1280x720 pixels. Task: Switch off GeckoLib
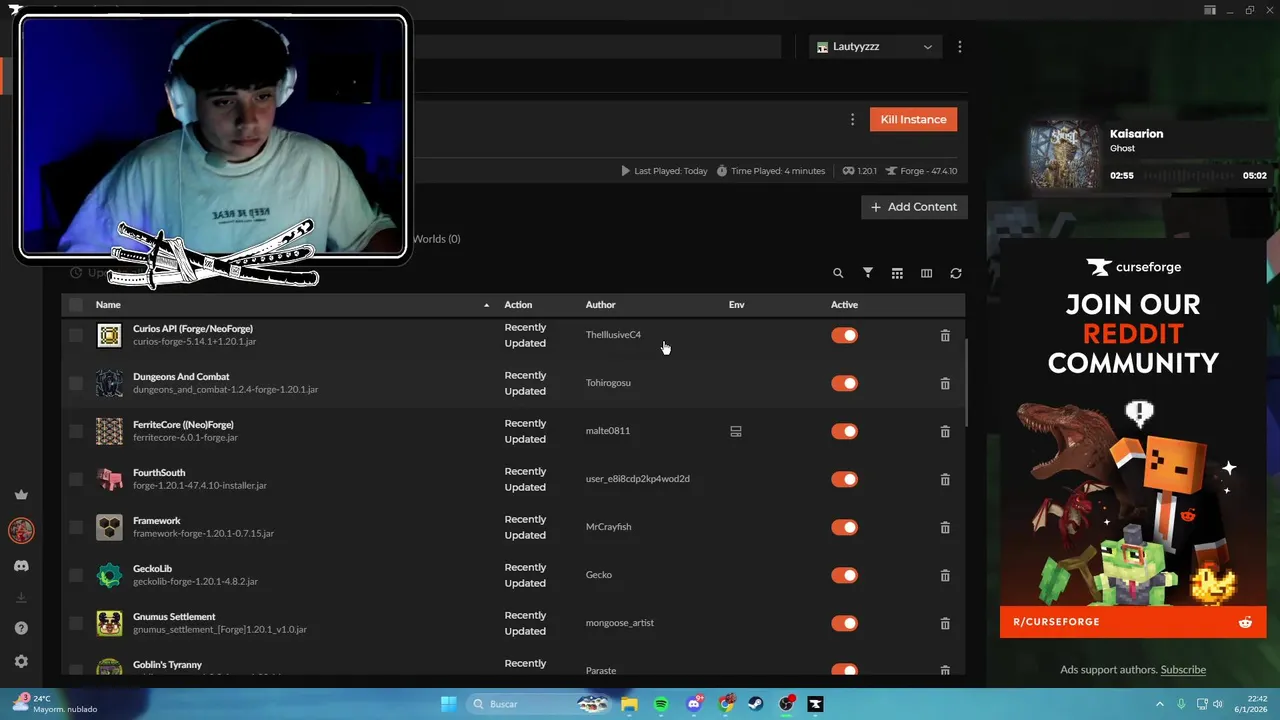tap(845, 575)
